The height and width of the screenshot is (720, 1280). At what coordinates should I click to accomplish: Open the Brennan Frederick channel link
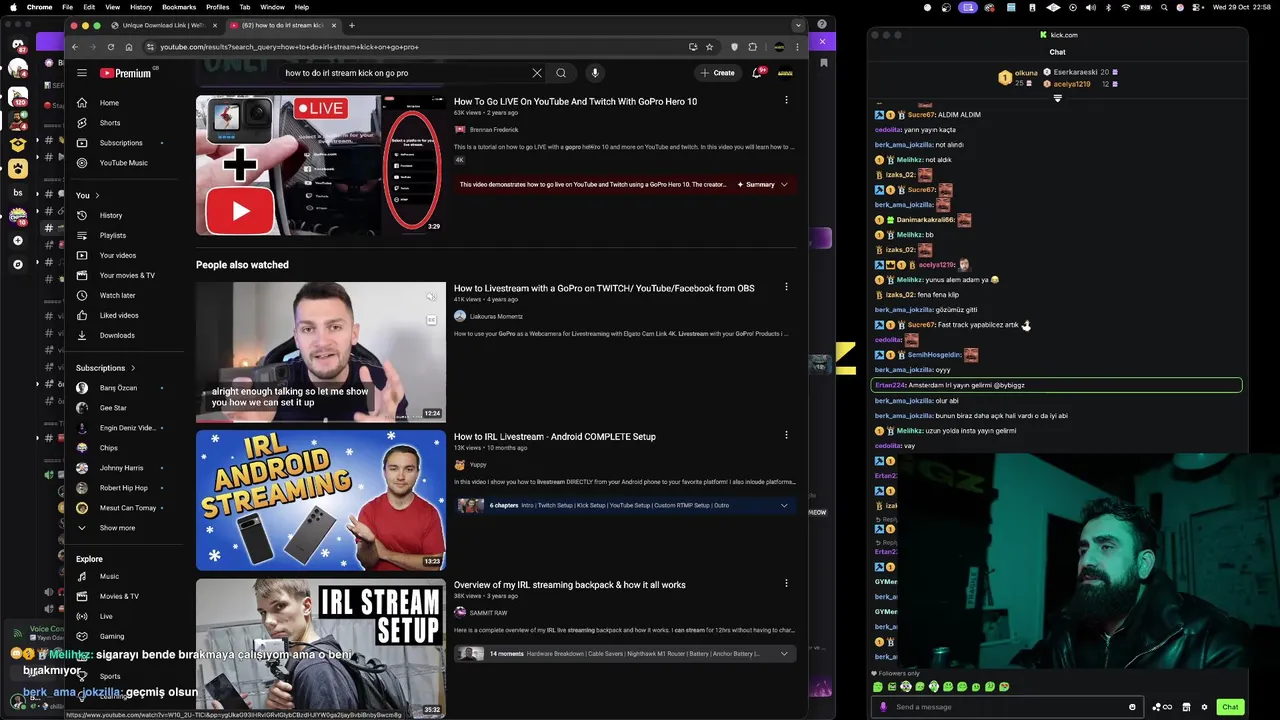[x=494, y=130]
